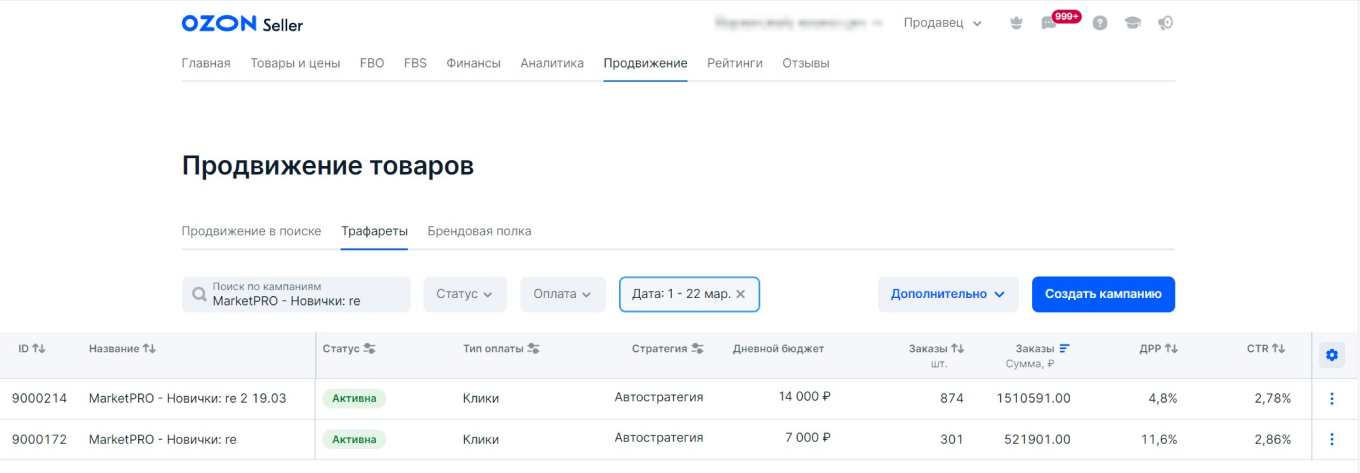The image size is (1360, 473).
Task: Open the graduation cap training icon
Action: (1132, 23)
